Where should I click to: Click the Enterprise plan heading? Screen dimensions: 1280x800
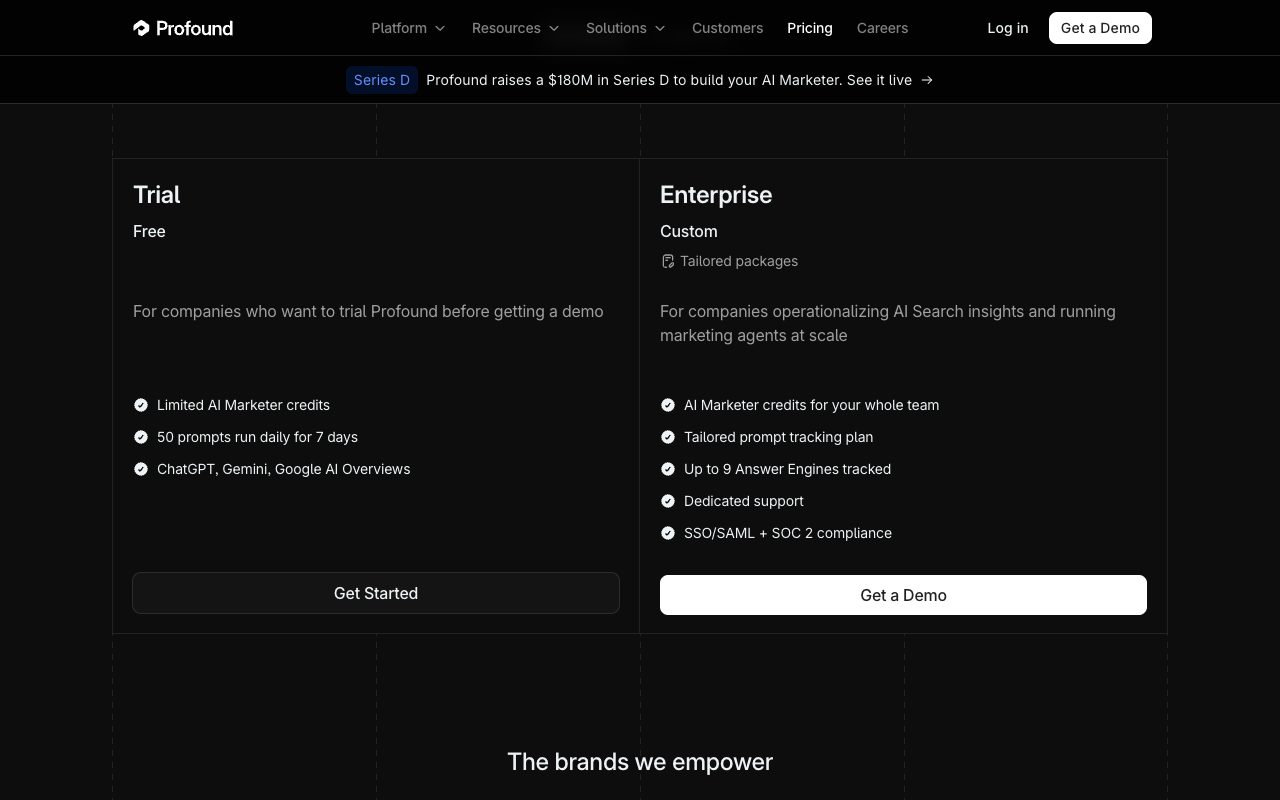pos(716,195)
